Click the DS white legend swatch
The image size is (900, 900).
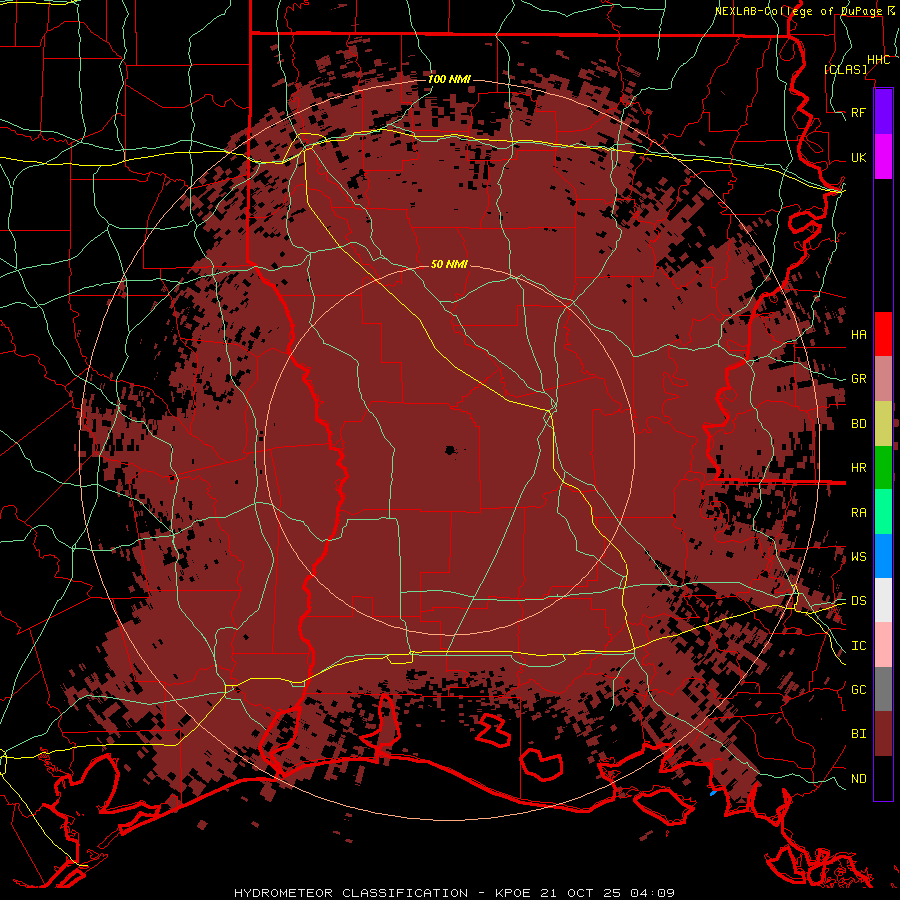coord(883,600)
